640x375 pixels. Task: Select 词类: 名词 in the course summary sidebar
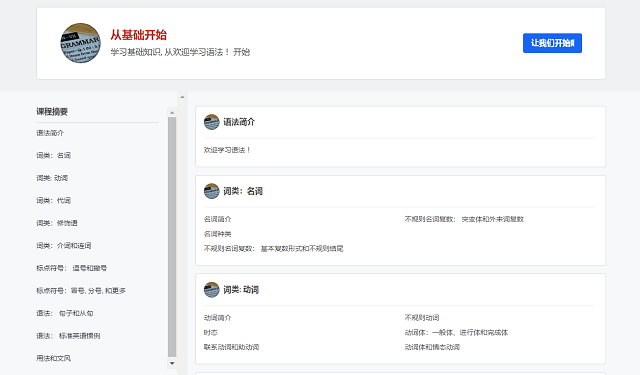(x=53, y=155)
